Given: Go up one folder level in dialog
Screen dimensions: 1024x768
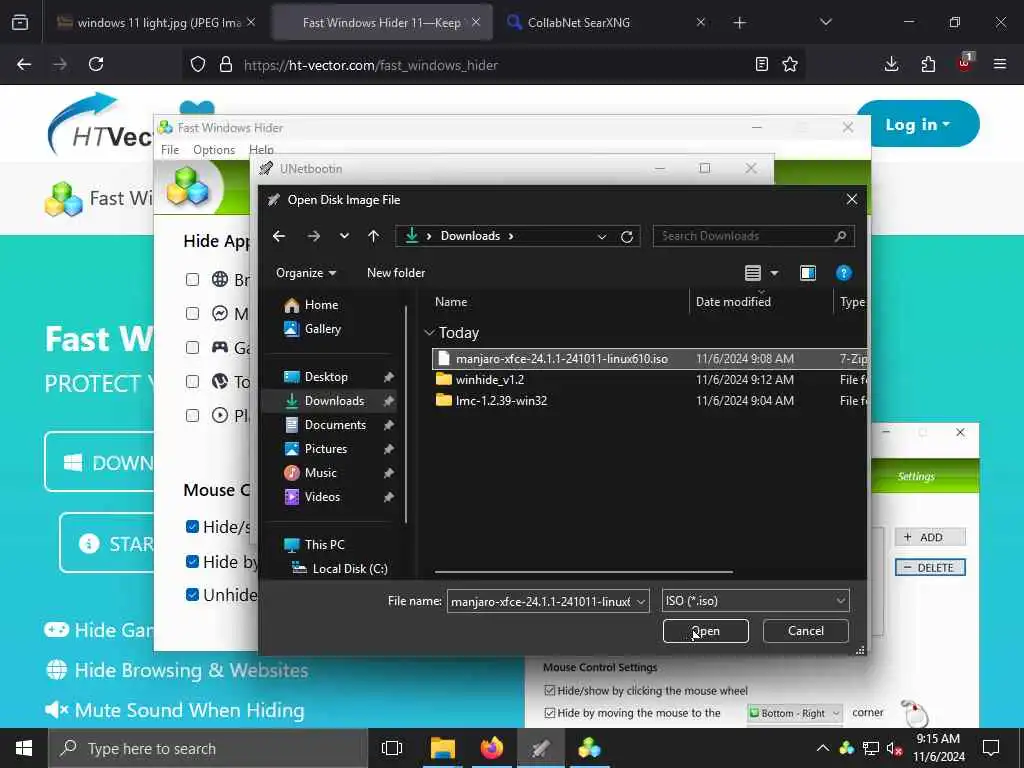Looking at the screenshot, I should click(x=374, y=236).
